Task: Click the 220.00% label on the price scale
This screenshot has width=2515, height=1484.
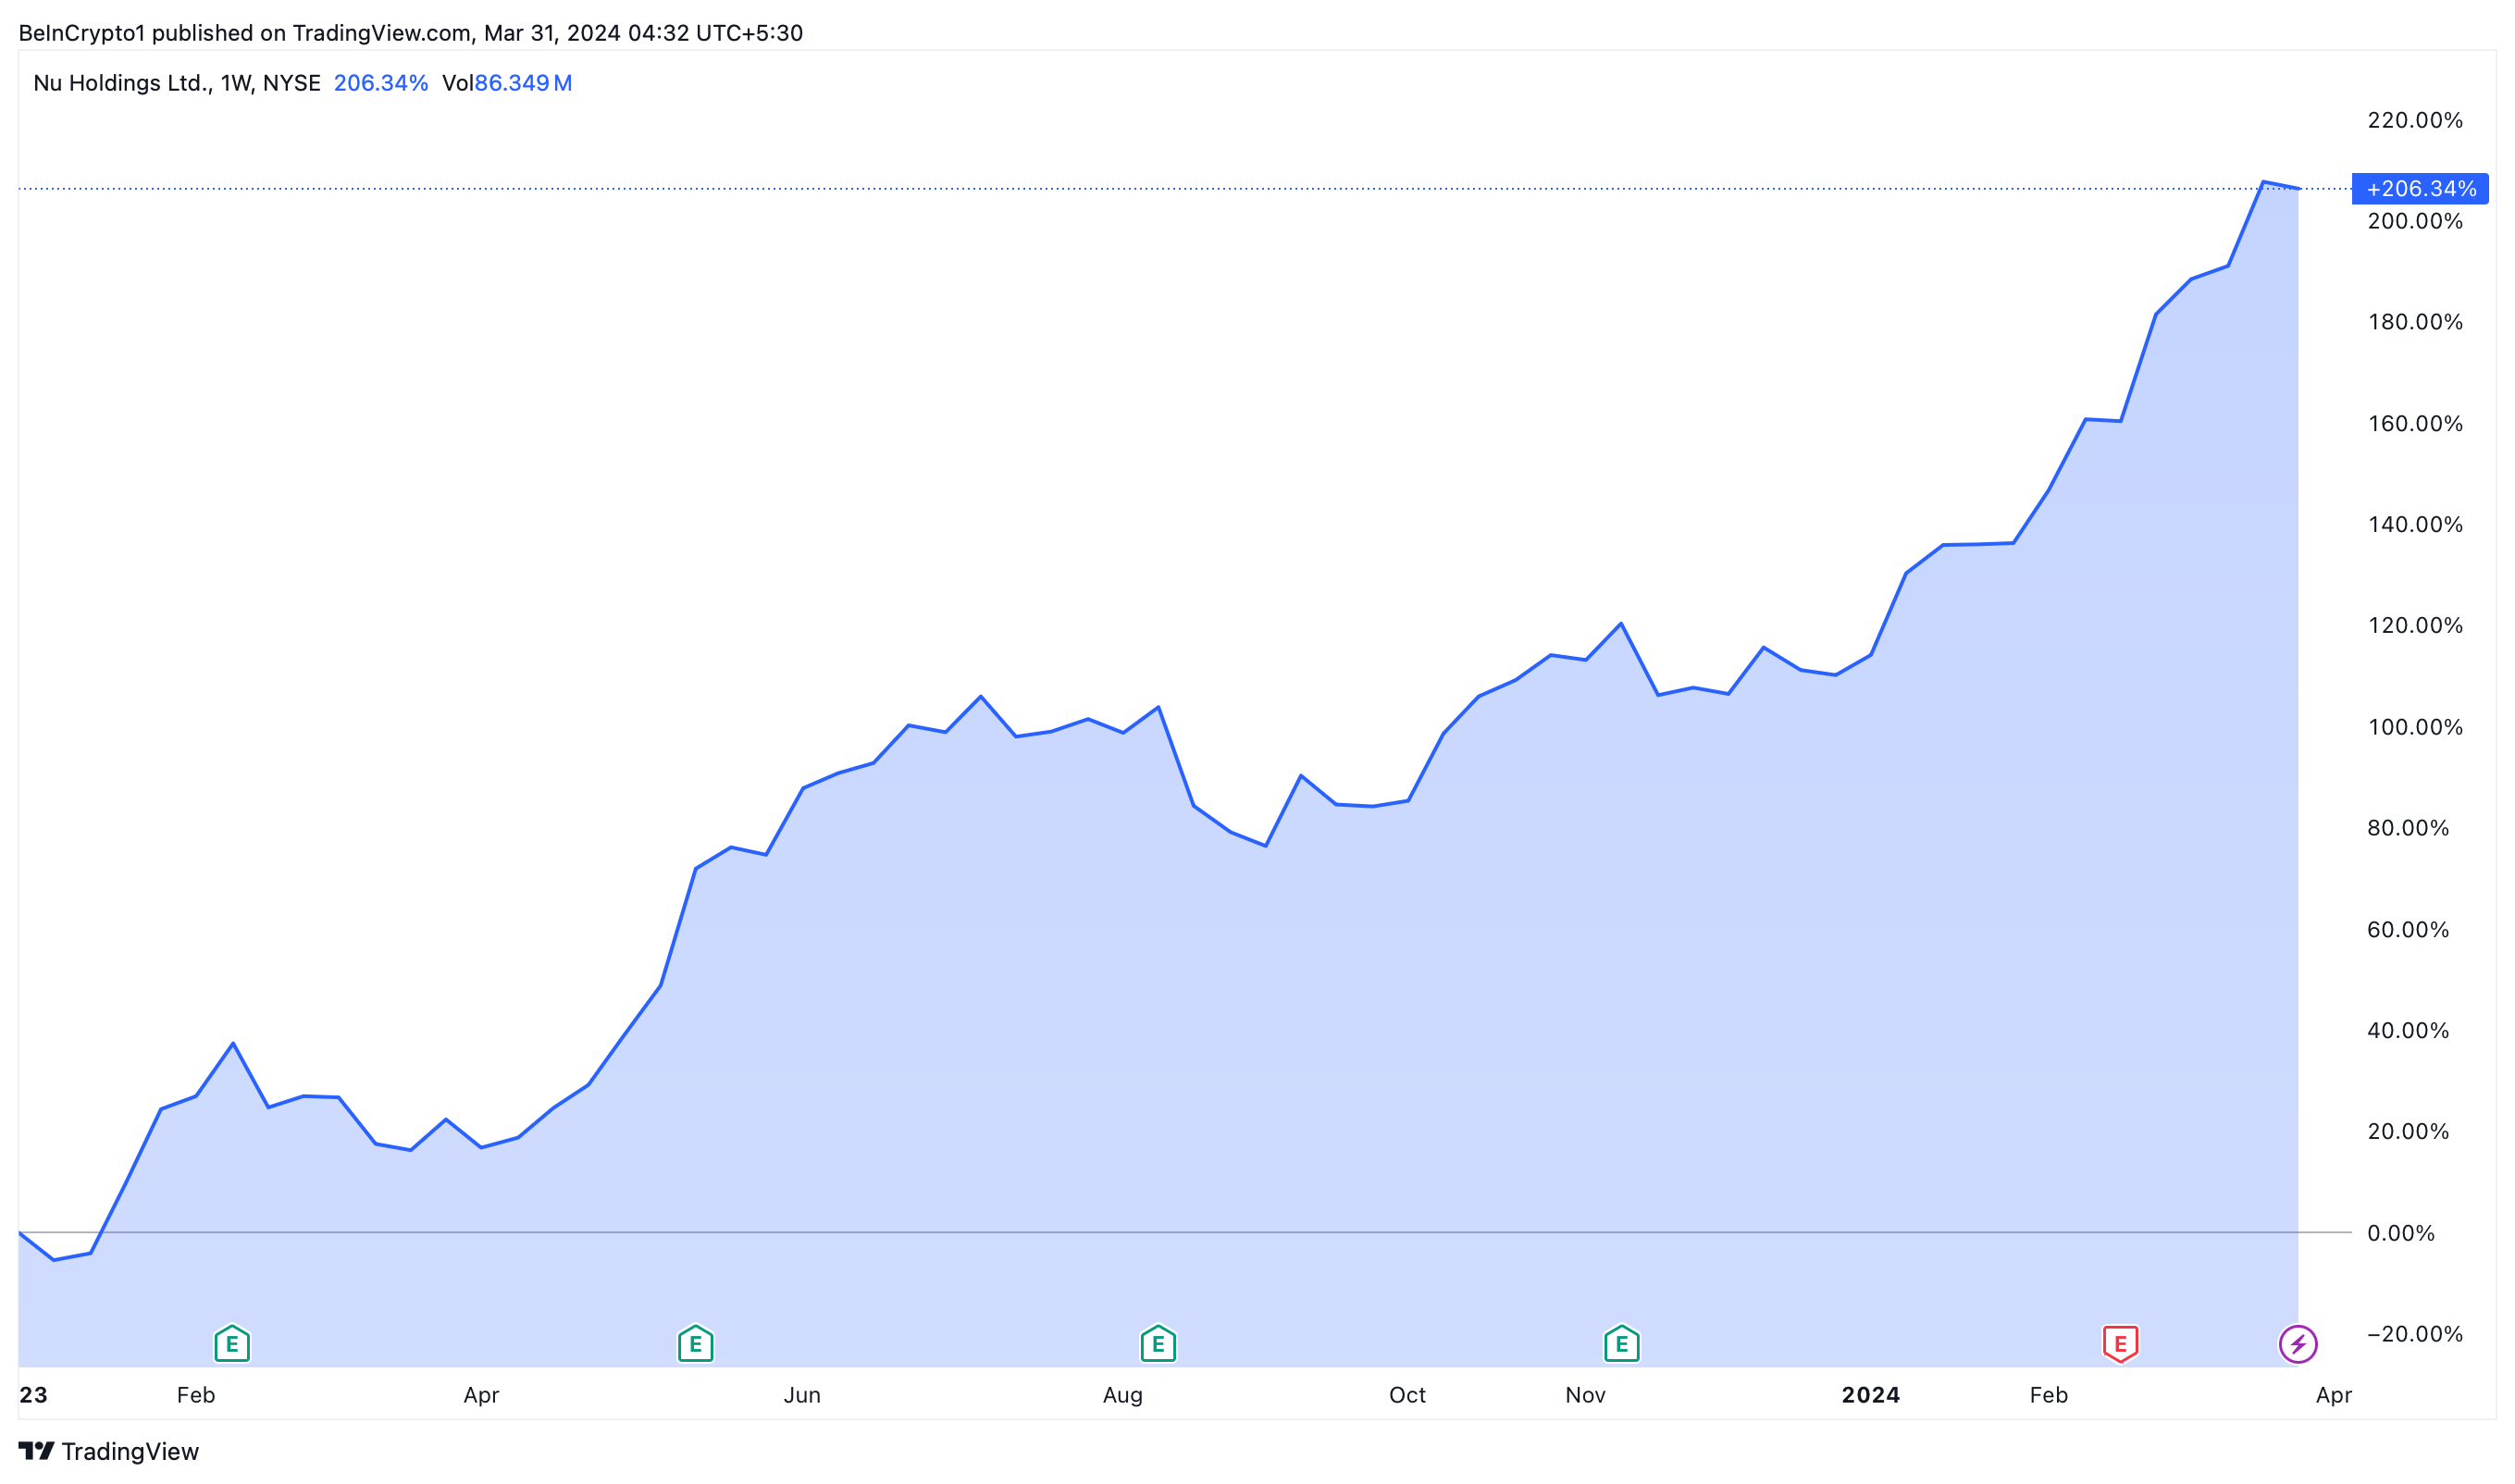Action: 2414,120
